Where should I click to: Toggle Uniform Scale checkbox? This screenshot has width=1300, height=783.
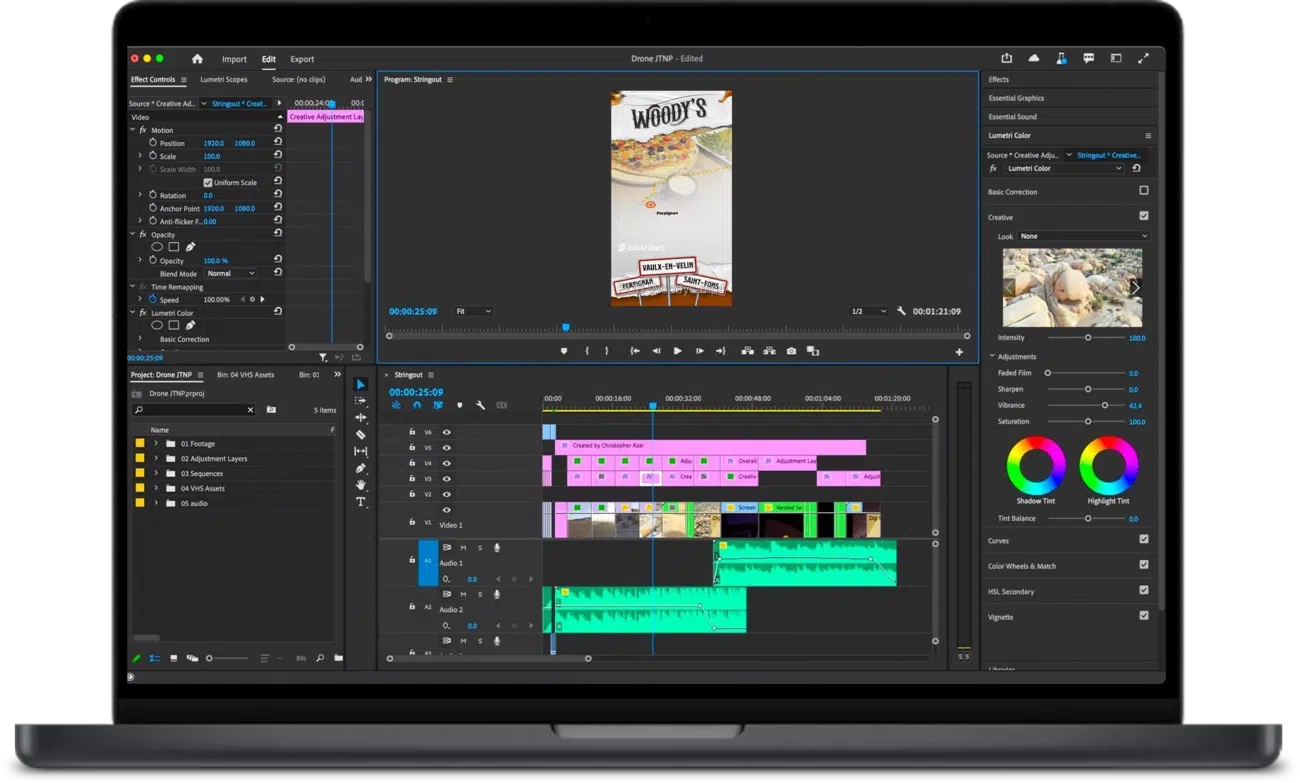click(208, 183)
